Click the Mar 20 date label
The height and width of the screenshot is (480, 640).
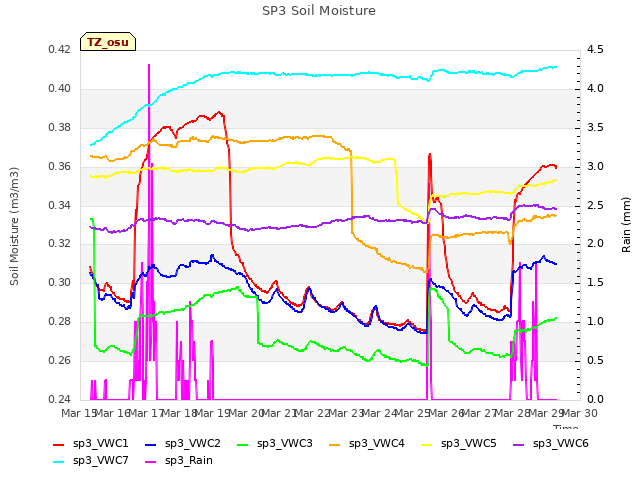pos(246,413)
